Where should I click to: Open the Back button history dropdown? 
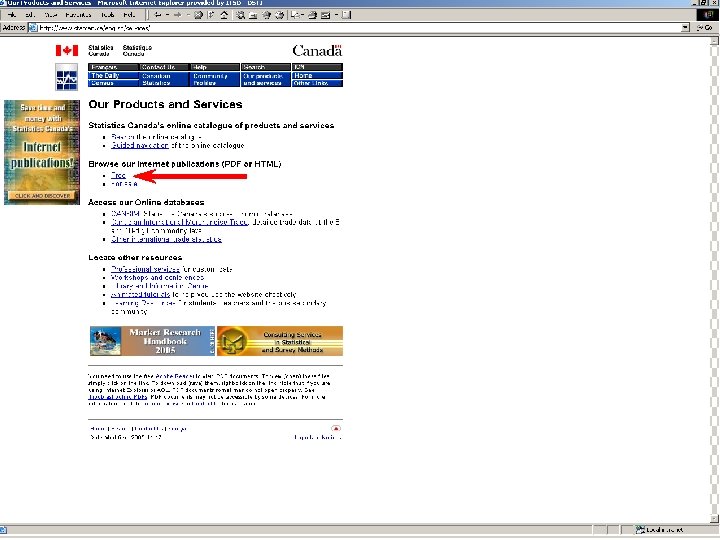(167, 15)
